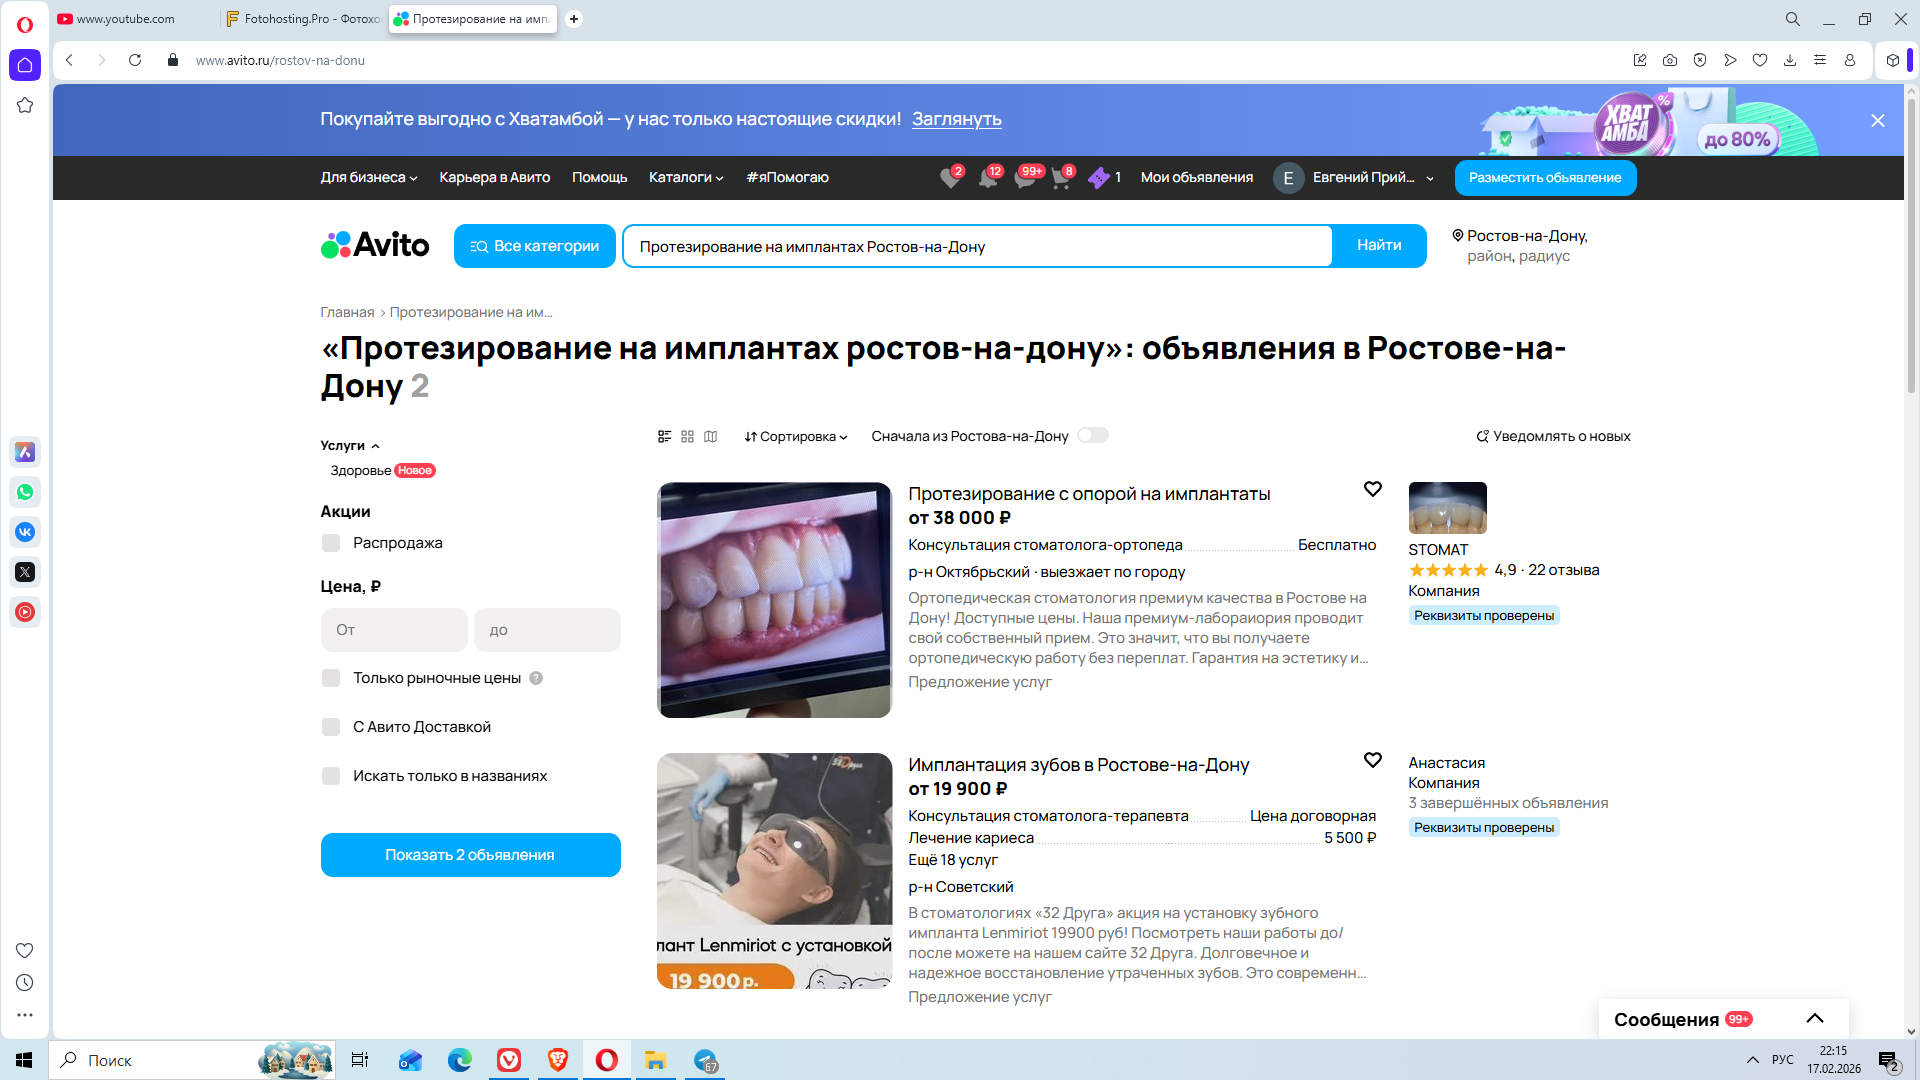Open shopping cart icon in header
This screenshot has height=1080, width=1920.
[x=1060, y=178]
